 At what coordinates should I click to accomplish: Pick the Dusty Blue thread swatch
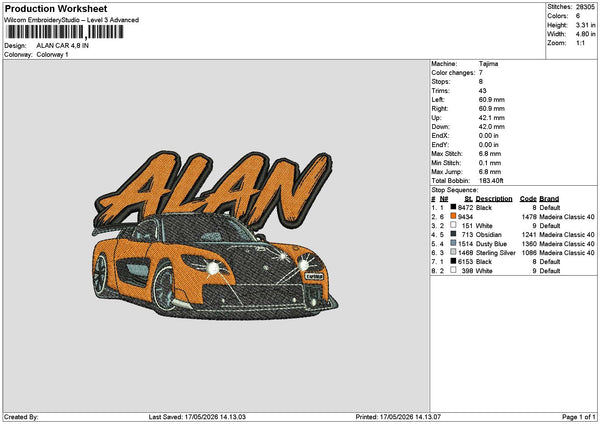453,243
